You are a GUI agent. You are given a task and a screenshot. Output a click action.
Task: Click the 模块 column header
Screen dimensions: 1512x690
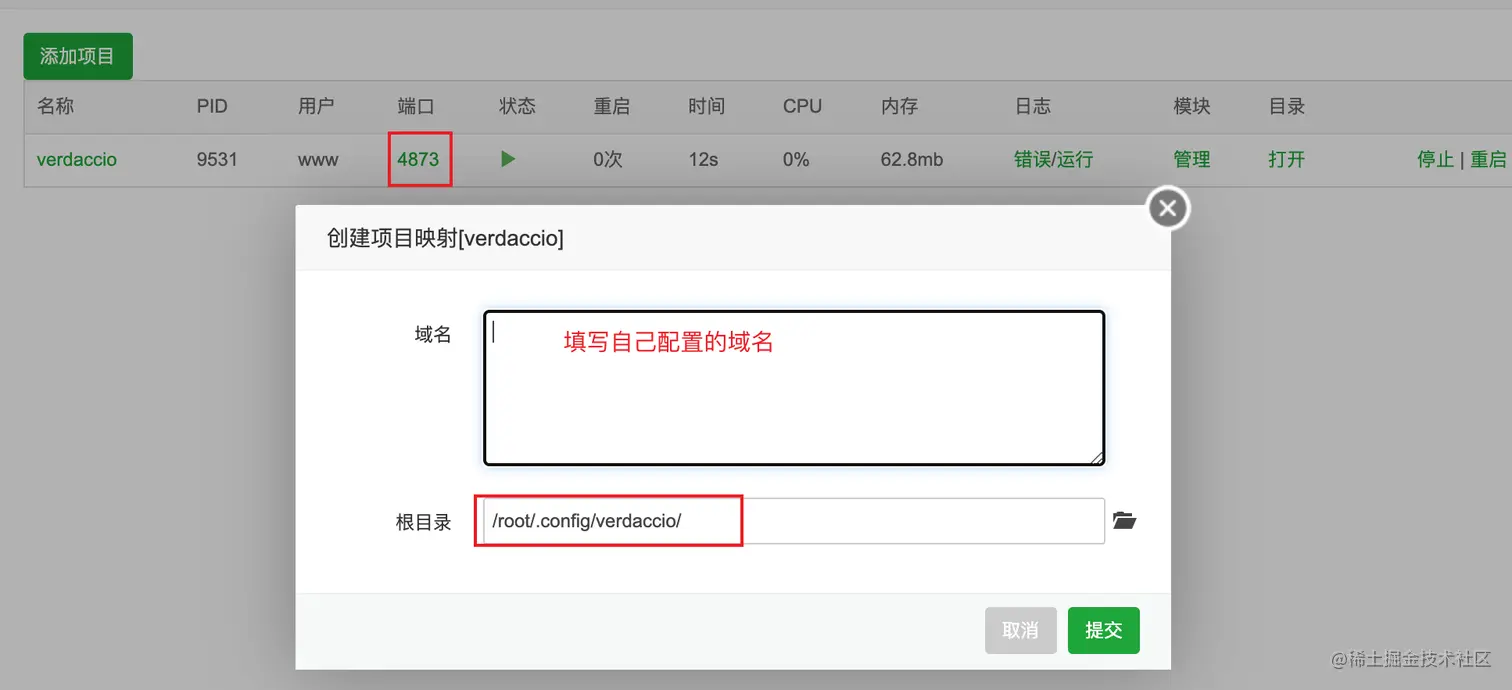pos(1192,106)
